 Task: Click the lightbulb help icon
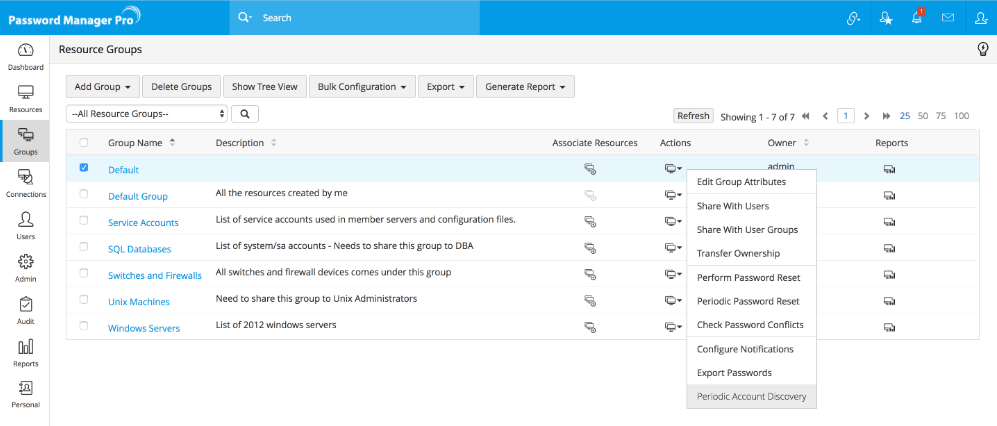pyautogui.click(x=982, y=49)
